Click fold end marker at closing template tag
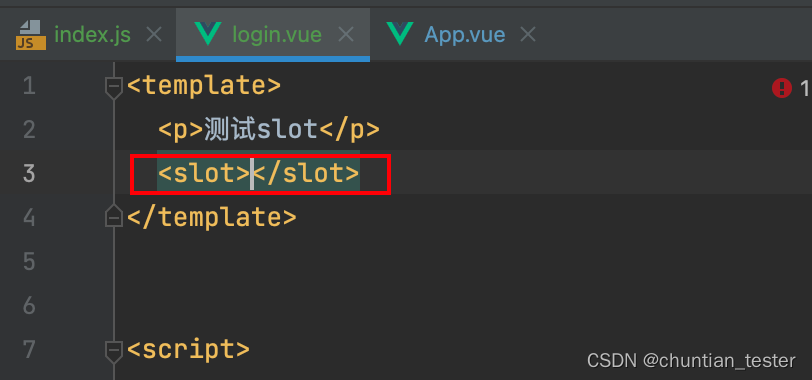This screenshot has height=380, width=812. pyautogui.click(x=113, y=216)
